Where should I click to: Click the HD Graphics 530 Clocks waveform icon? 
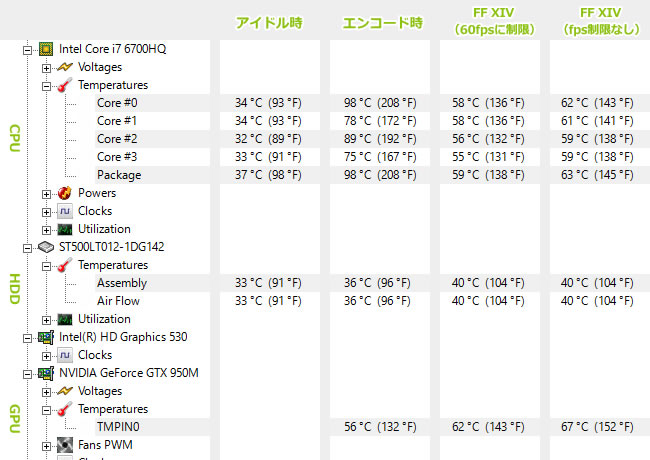tap(65, 355)
